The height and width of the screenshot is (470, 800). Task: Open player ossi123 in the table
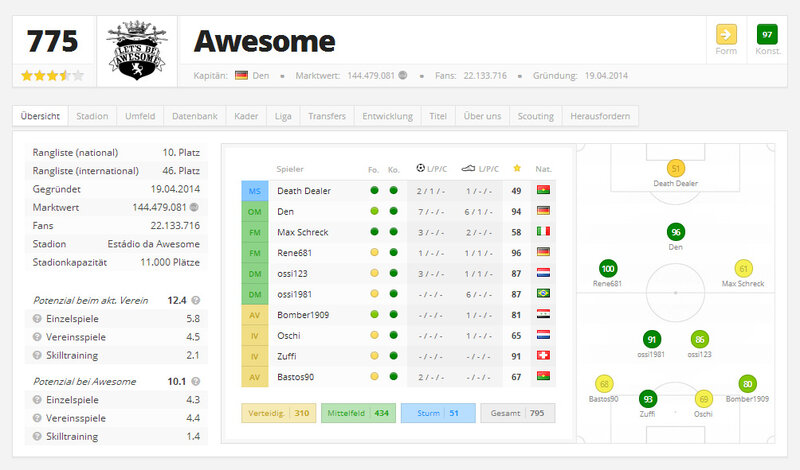coord(292,274)
